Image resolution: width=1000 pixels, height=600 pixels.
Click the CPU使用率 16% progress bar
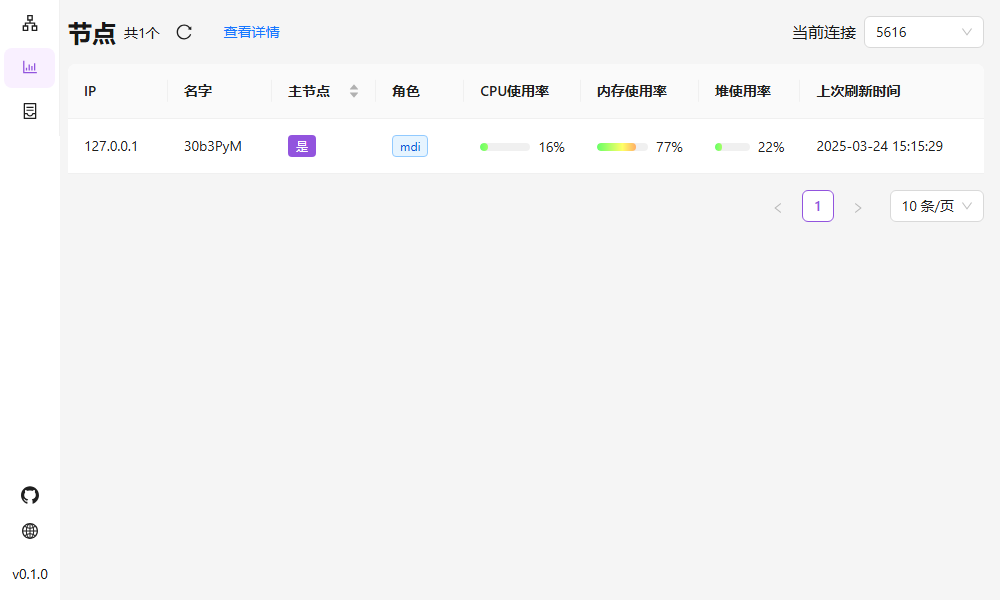[505, 147]
